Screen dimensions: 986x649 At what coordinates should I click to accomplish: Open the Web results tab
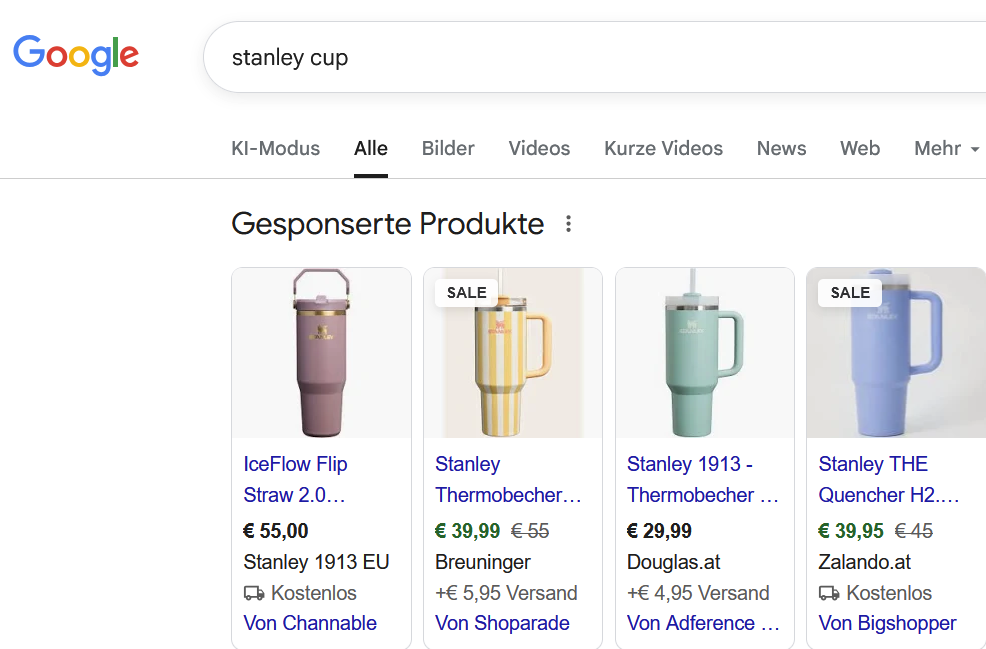click(x=860, y=149)
